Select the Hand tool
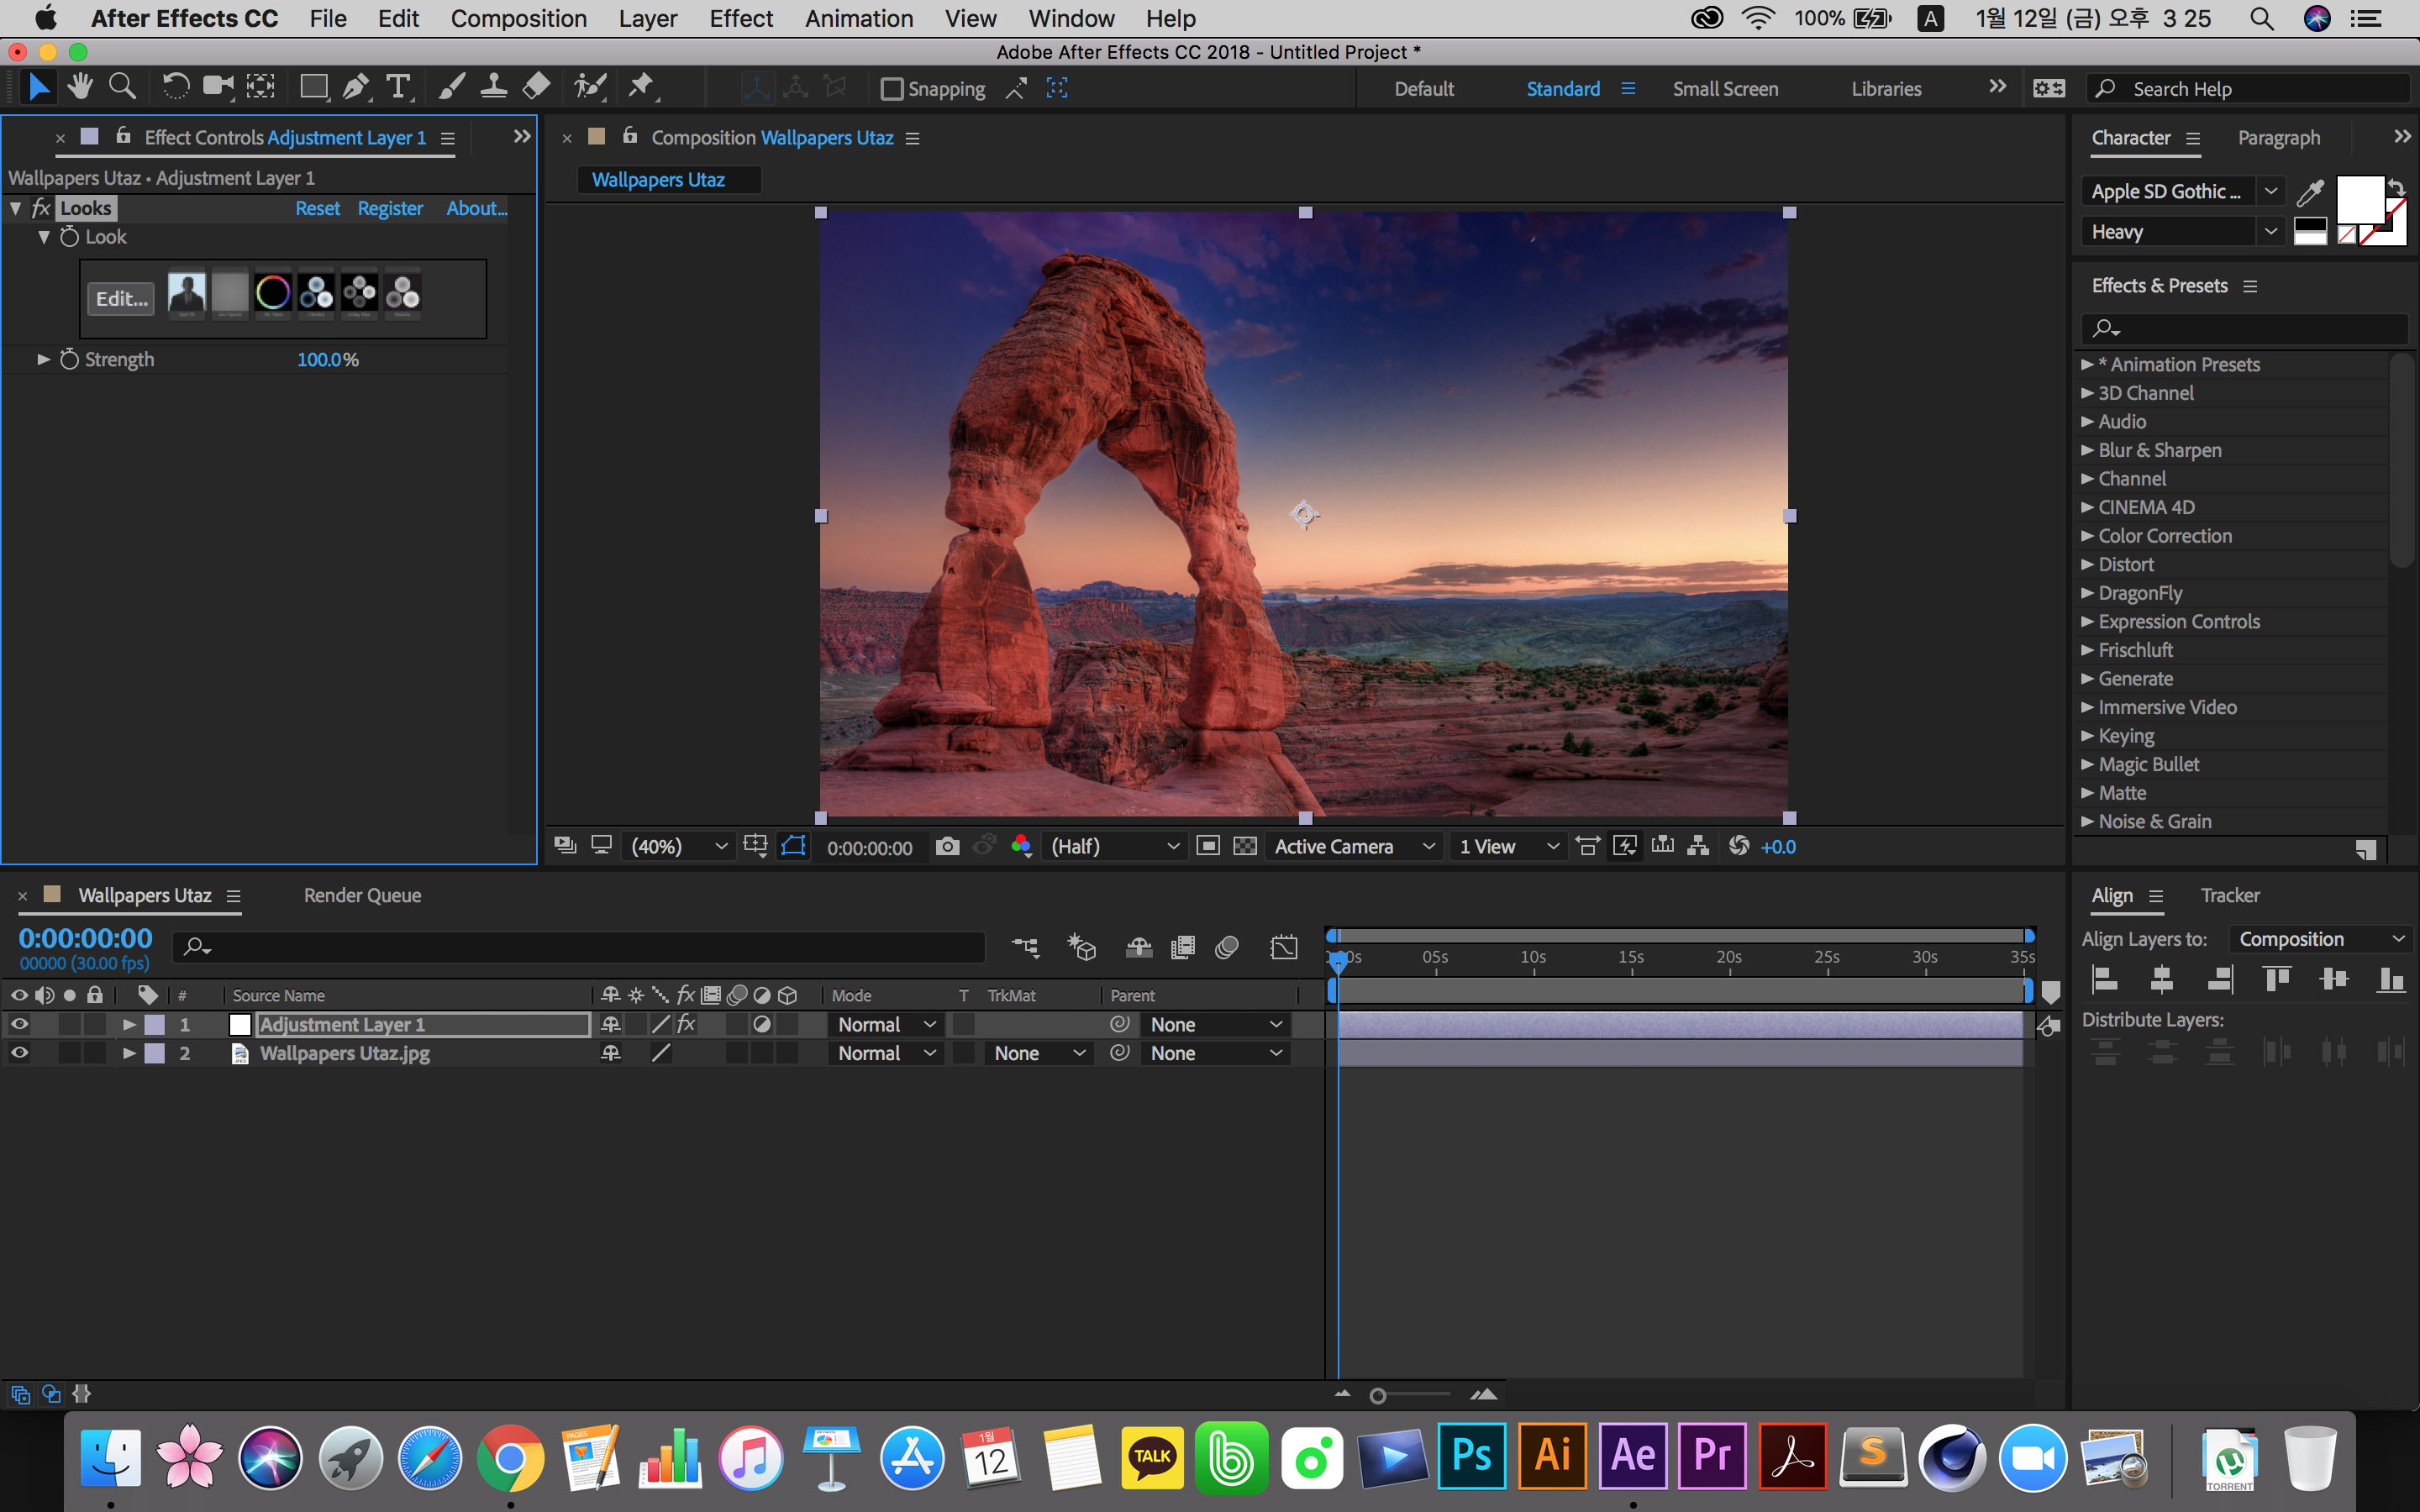This screenshot has width=2420, height=1512. pos(80,88)
